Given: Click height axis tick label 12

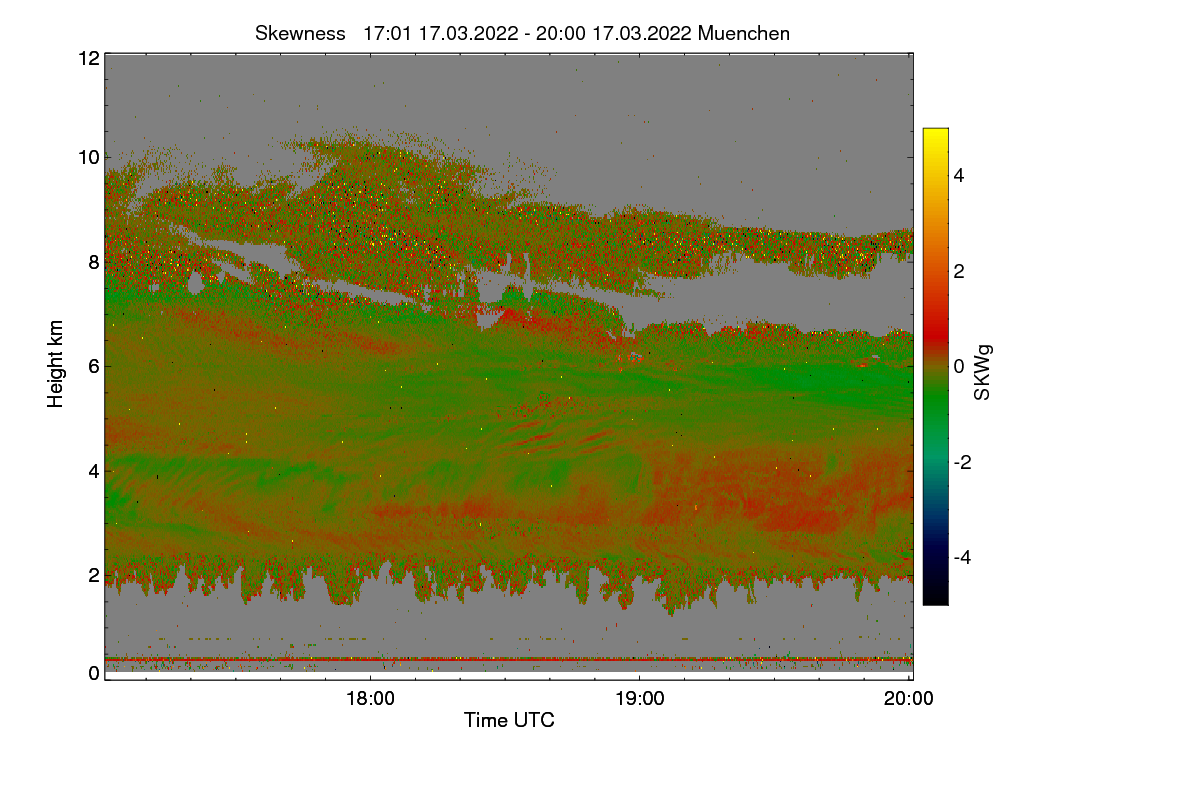Looking at the screenshot, I should [87, 58].
